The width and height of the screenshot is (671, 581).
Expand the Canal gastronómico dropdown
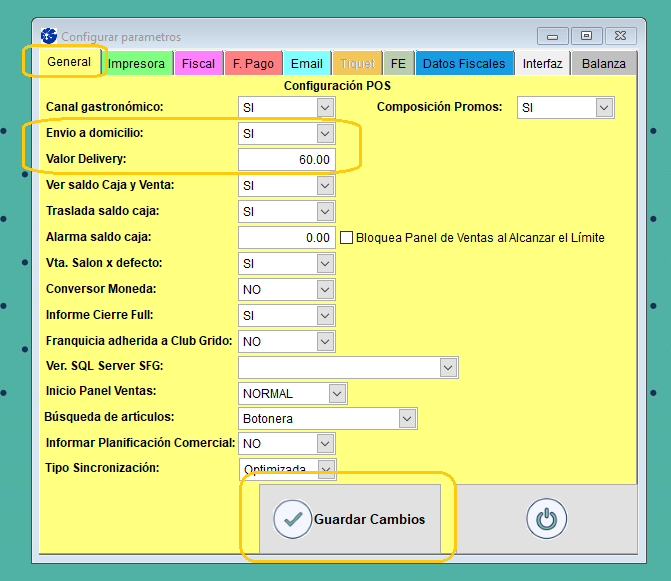(324, 107)
